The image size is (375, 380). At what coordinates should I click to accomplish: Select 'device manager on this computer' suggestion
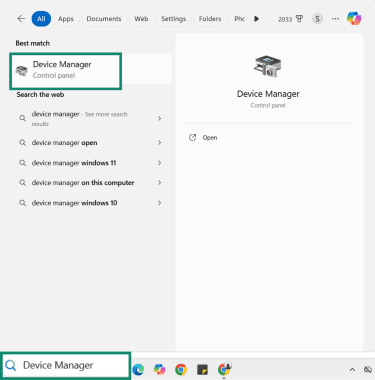tap(90, 183)
